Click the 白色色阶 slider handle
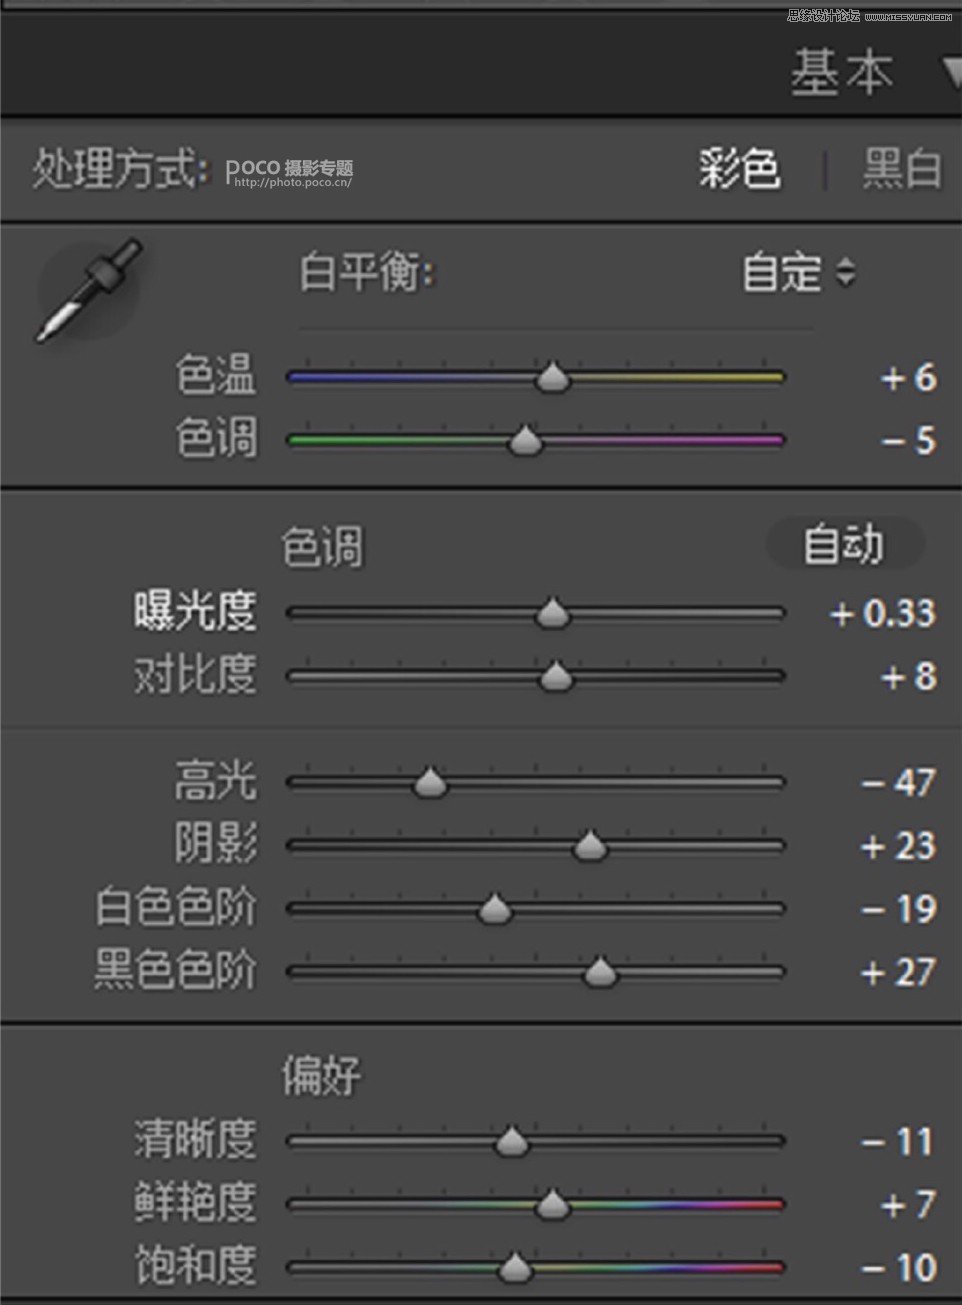 coord(494,909)
